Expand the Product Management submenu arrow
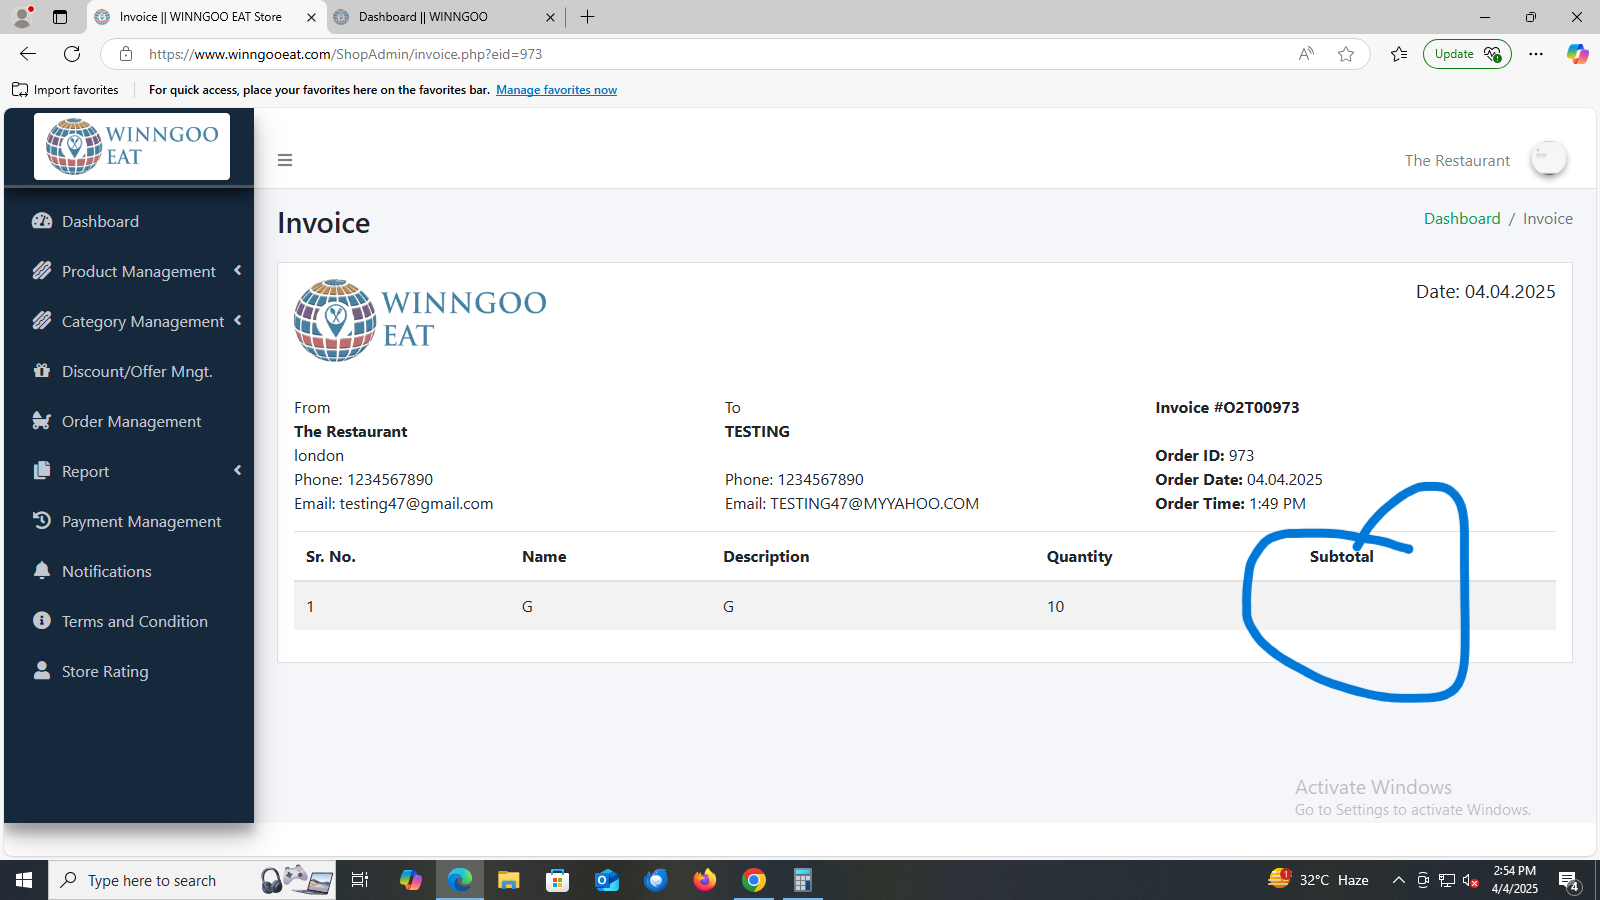Viewport: 1600px width, 900px height. 238,270
